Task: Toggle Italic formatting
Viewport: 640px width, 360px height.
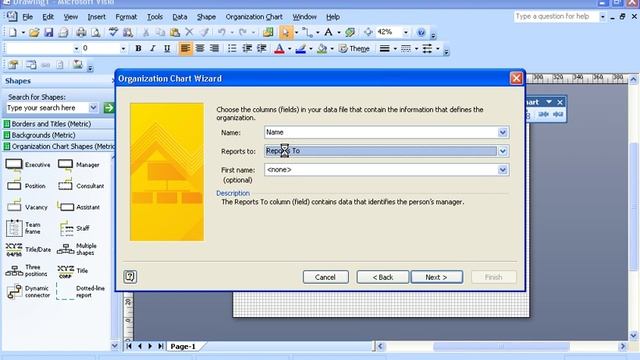Action: tap(153, 49)
